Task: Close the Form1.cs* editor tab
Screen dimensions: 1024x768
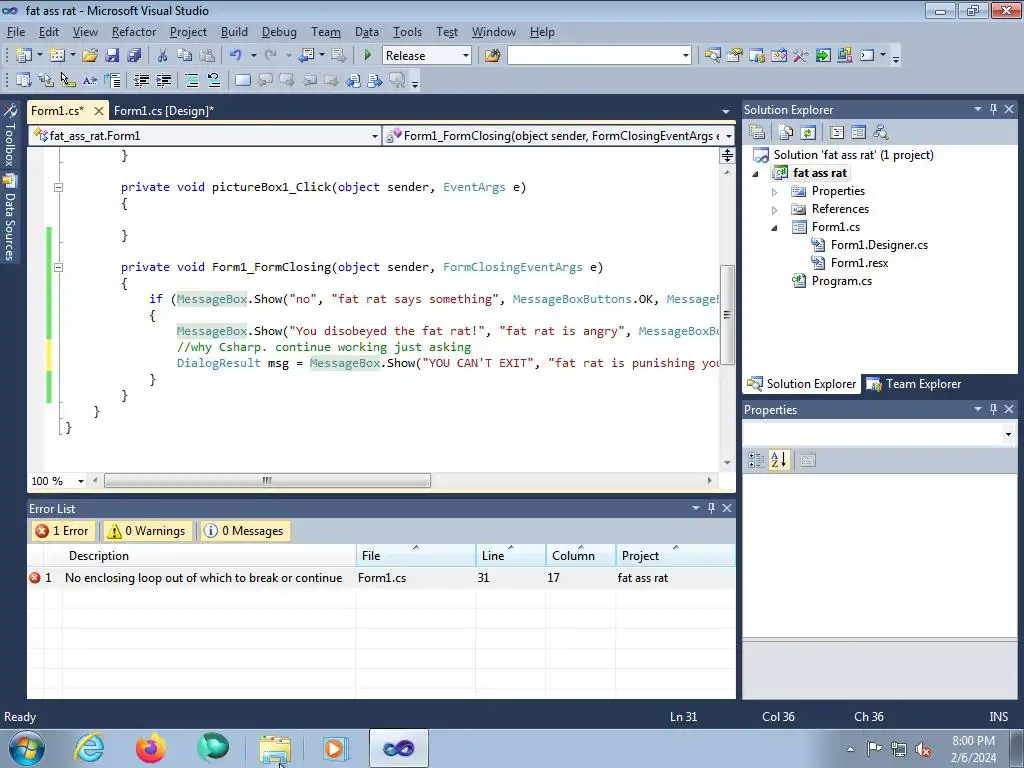Action: [99, 111]
